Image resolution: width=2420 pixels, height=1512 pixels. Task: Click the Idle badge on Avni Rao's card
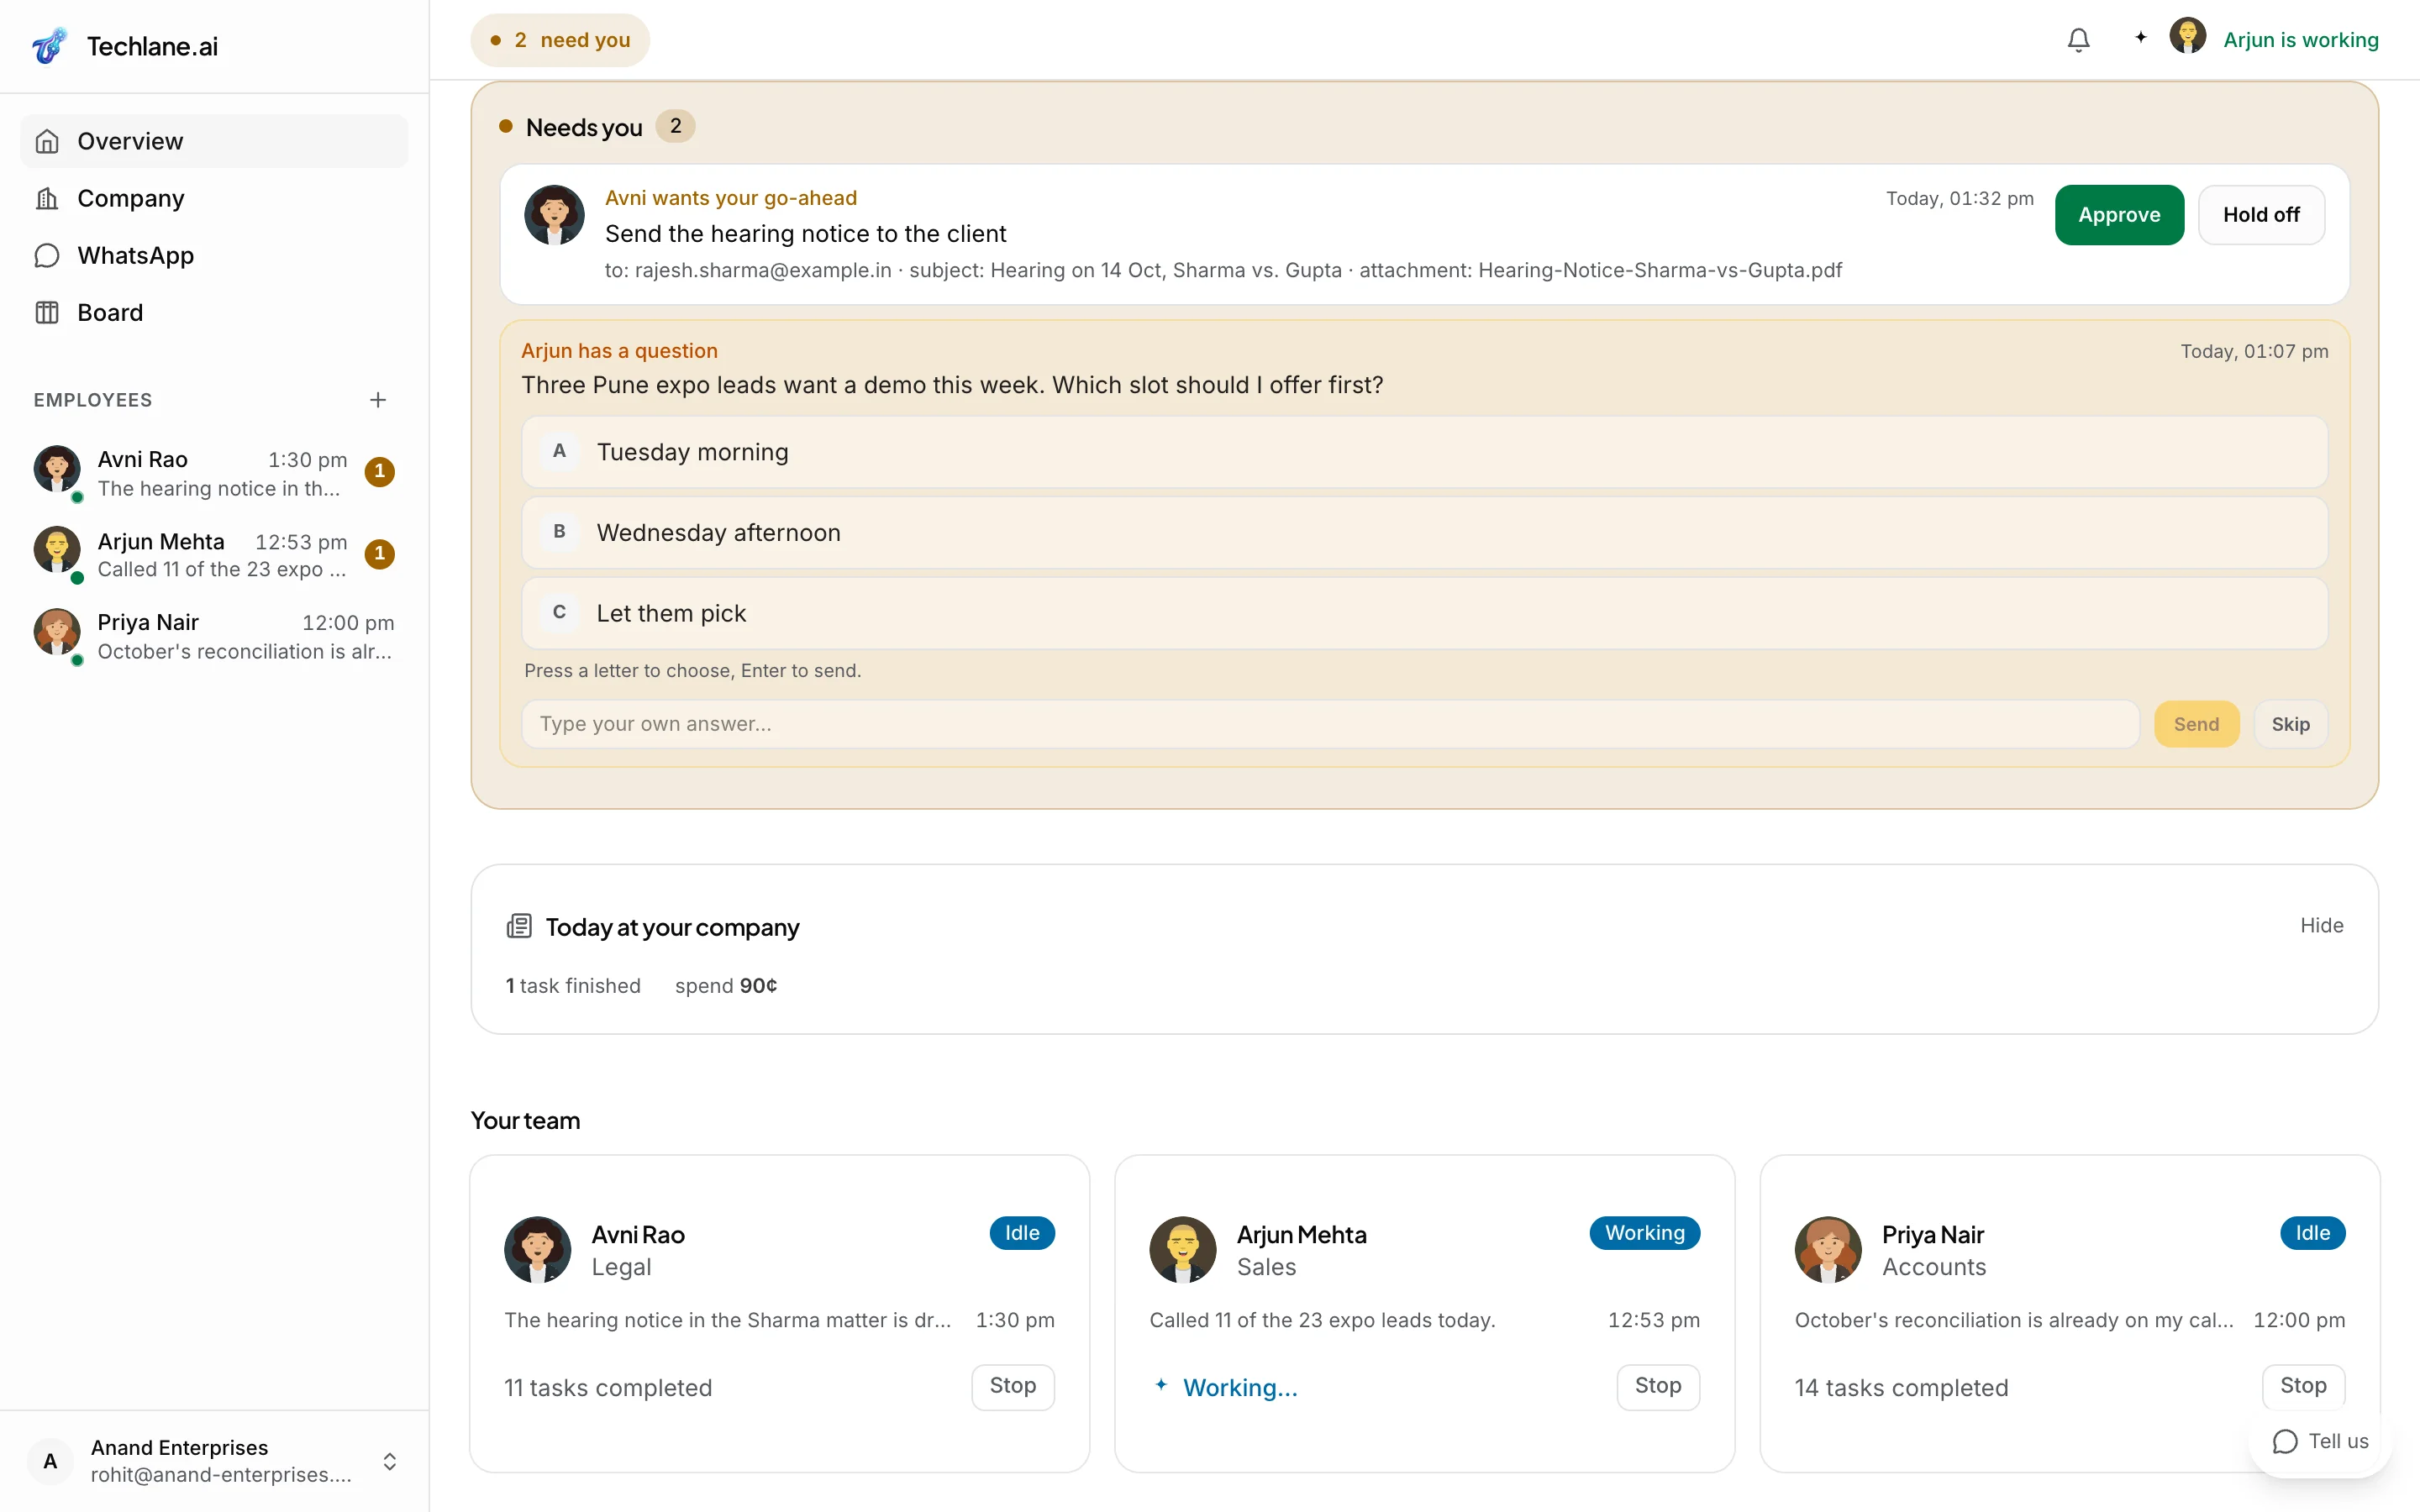tap(1022, 1233)
